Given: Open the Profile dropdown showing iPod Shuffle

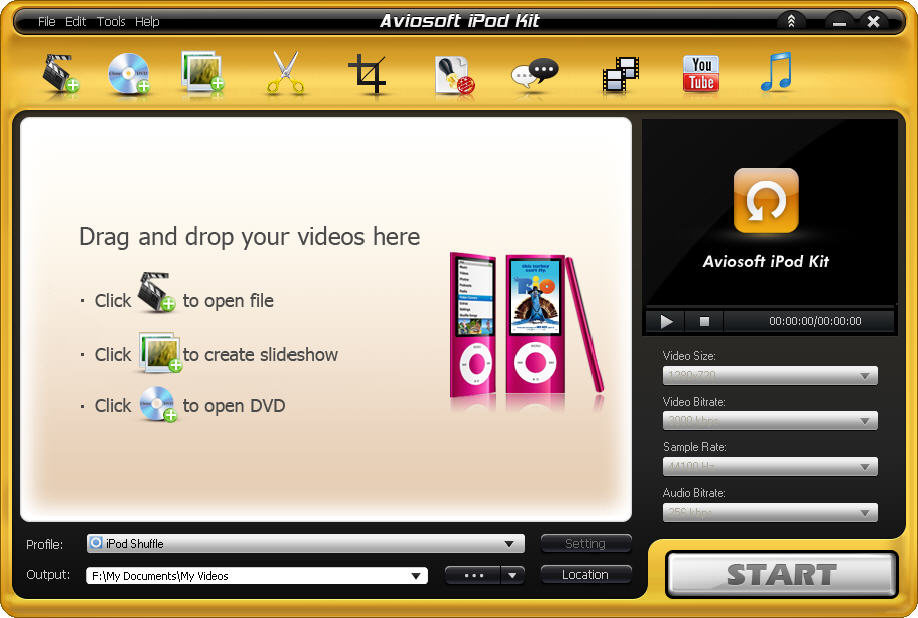Looking at the screenshot, I should 306,544.
